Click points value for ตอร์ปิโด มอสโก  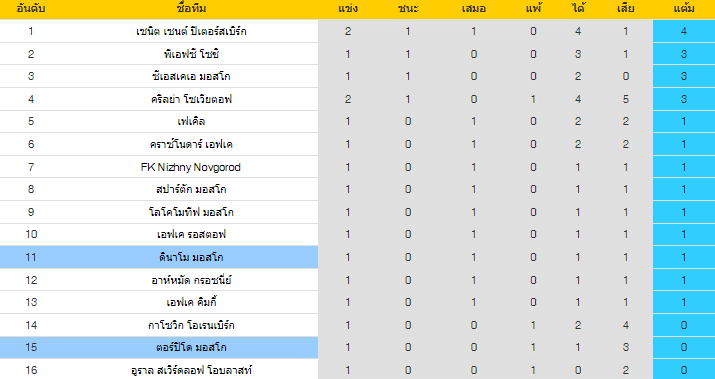click(x=684, y=348)
